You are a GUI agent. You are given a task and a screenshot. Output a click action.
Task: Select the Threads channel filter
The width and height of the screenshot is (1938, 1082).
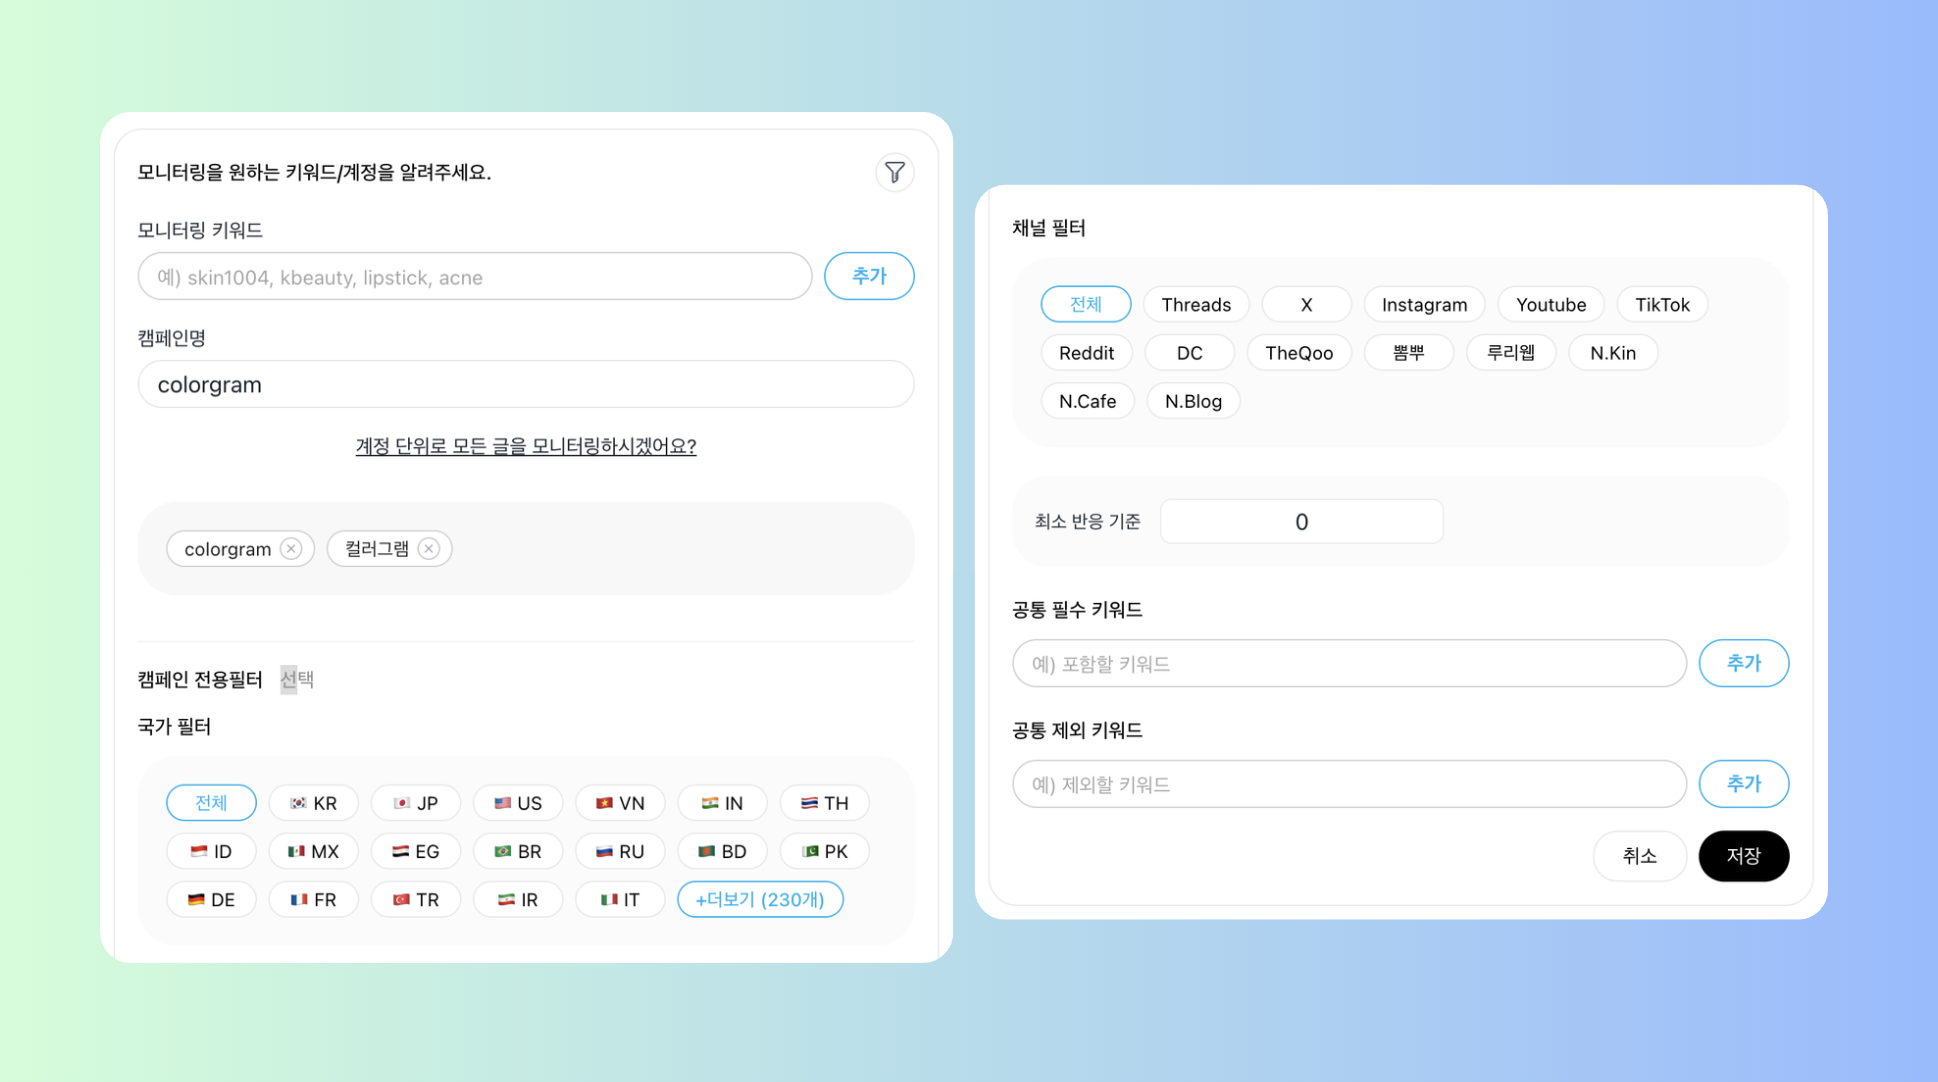click(1195, 305)
